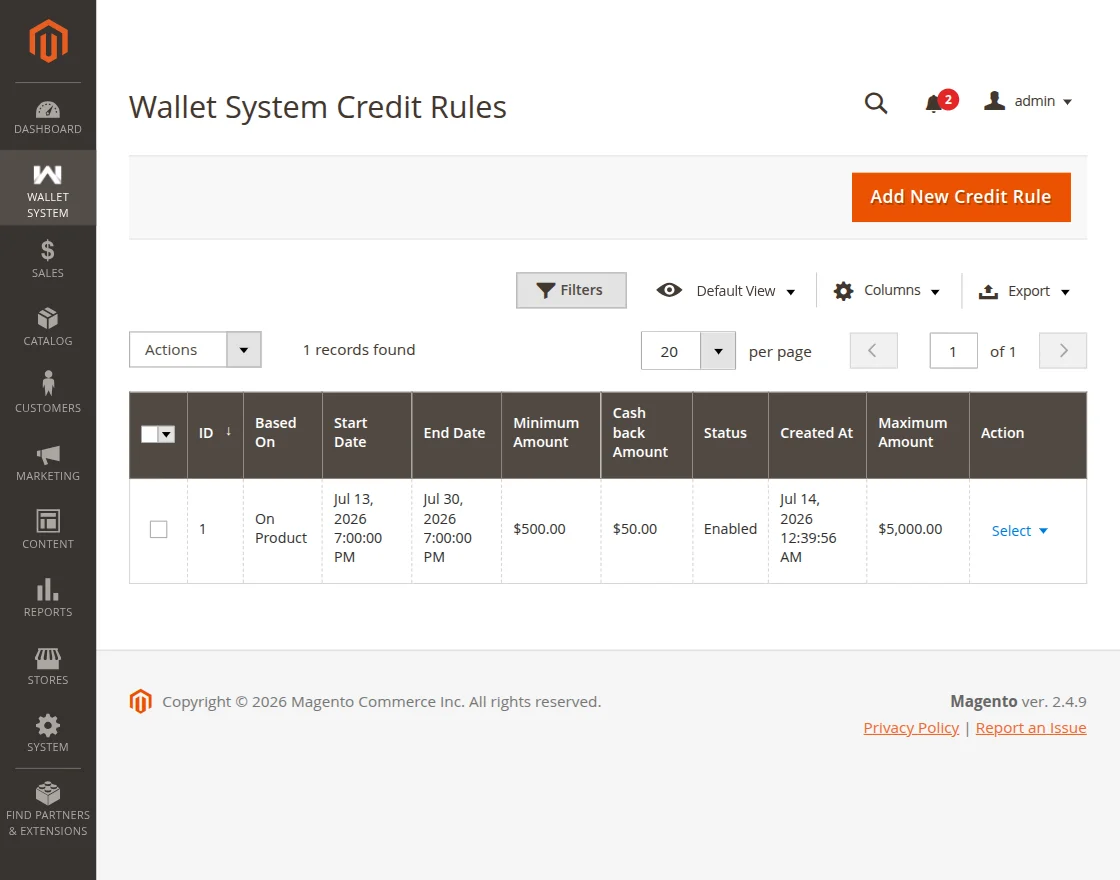Open the Report an Issue link
Image resolution: width=1120 pixels, height=880 pixels.
[1031, 728]
